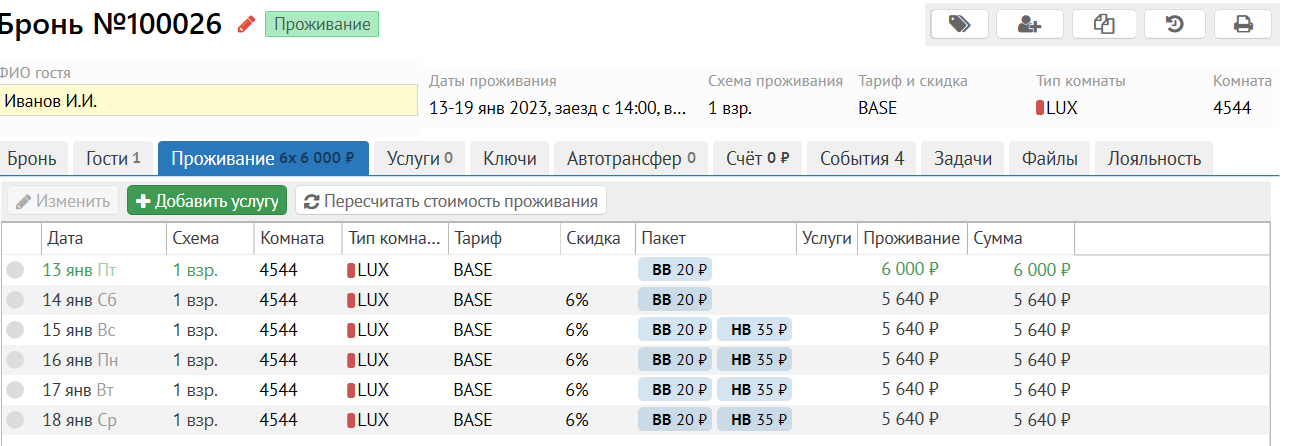Open the tags icon button

(959, 24)
